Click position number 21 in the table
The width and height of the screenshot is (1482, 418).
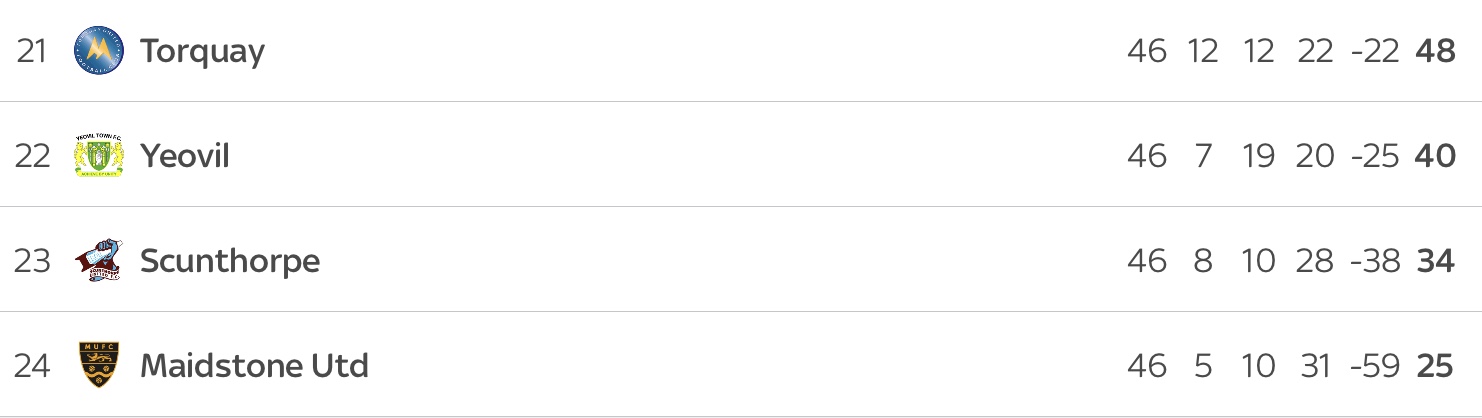point(32,51)
